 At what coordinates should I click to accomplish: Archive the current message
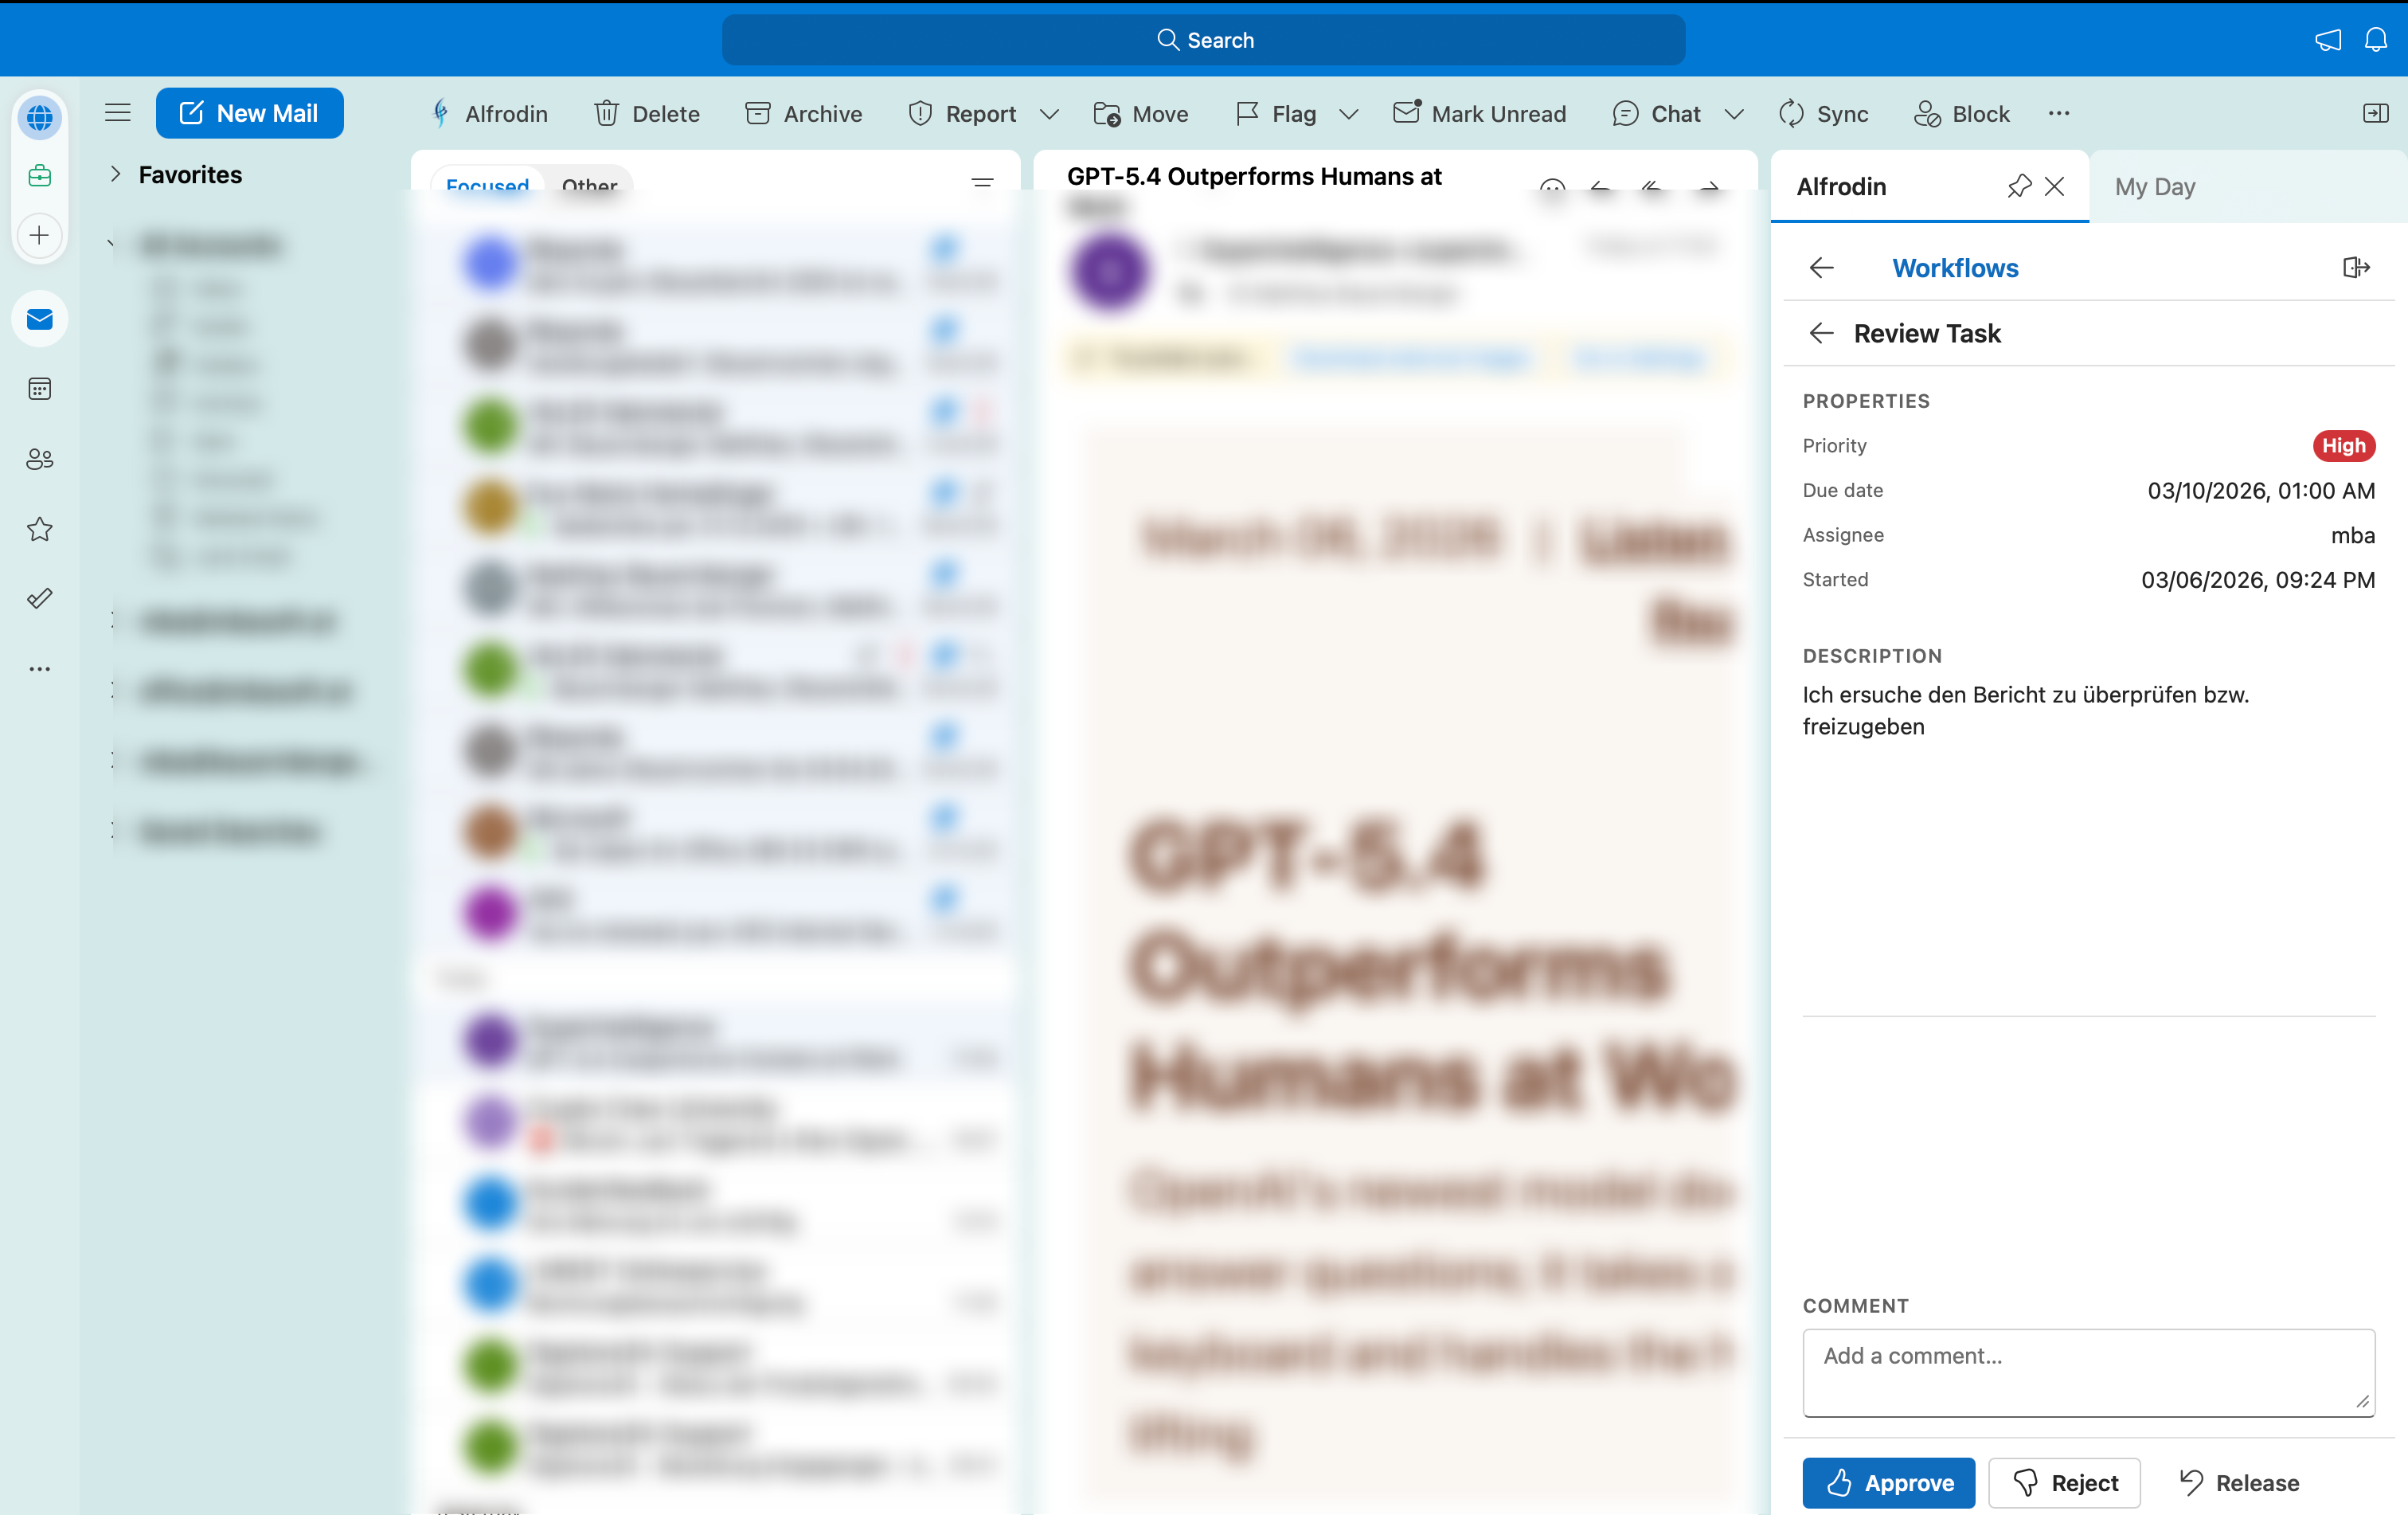coord(803,114)
